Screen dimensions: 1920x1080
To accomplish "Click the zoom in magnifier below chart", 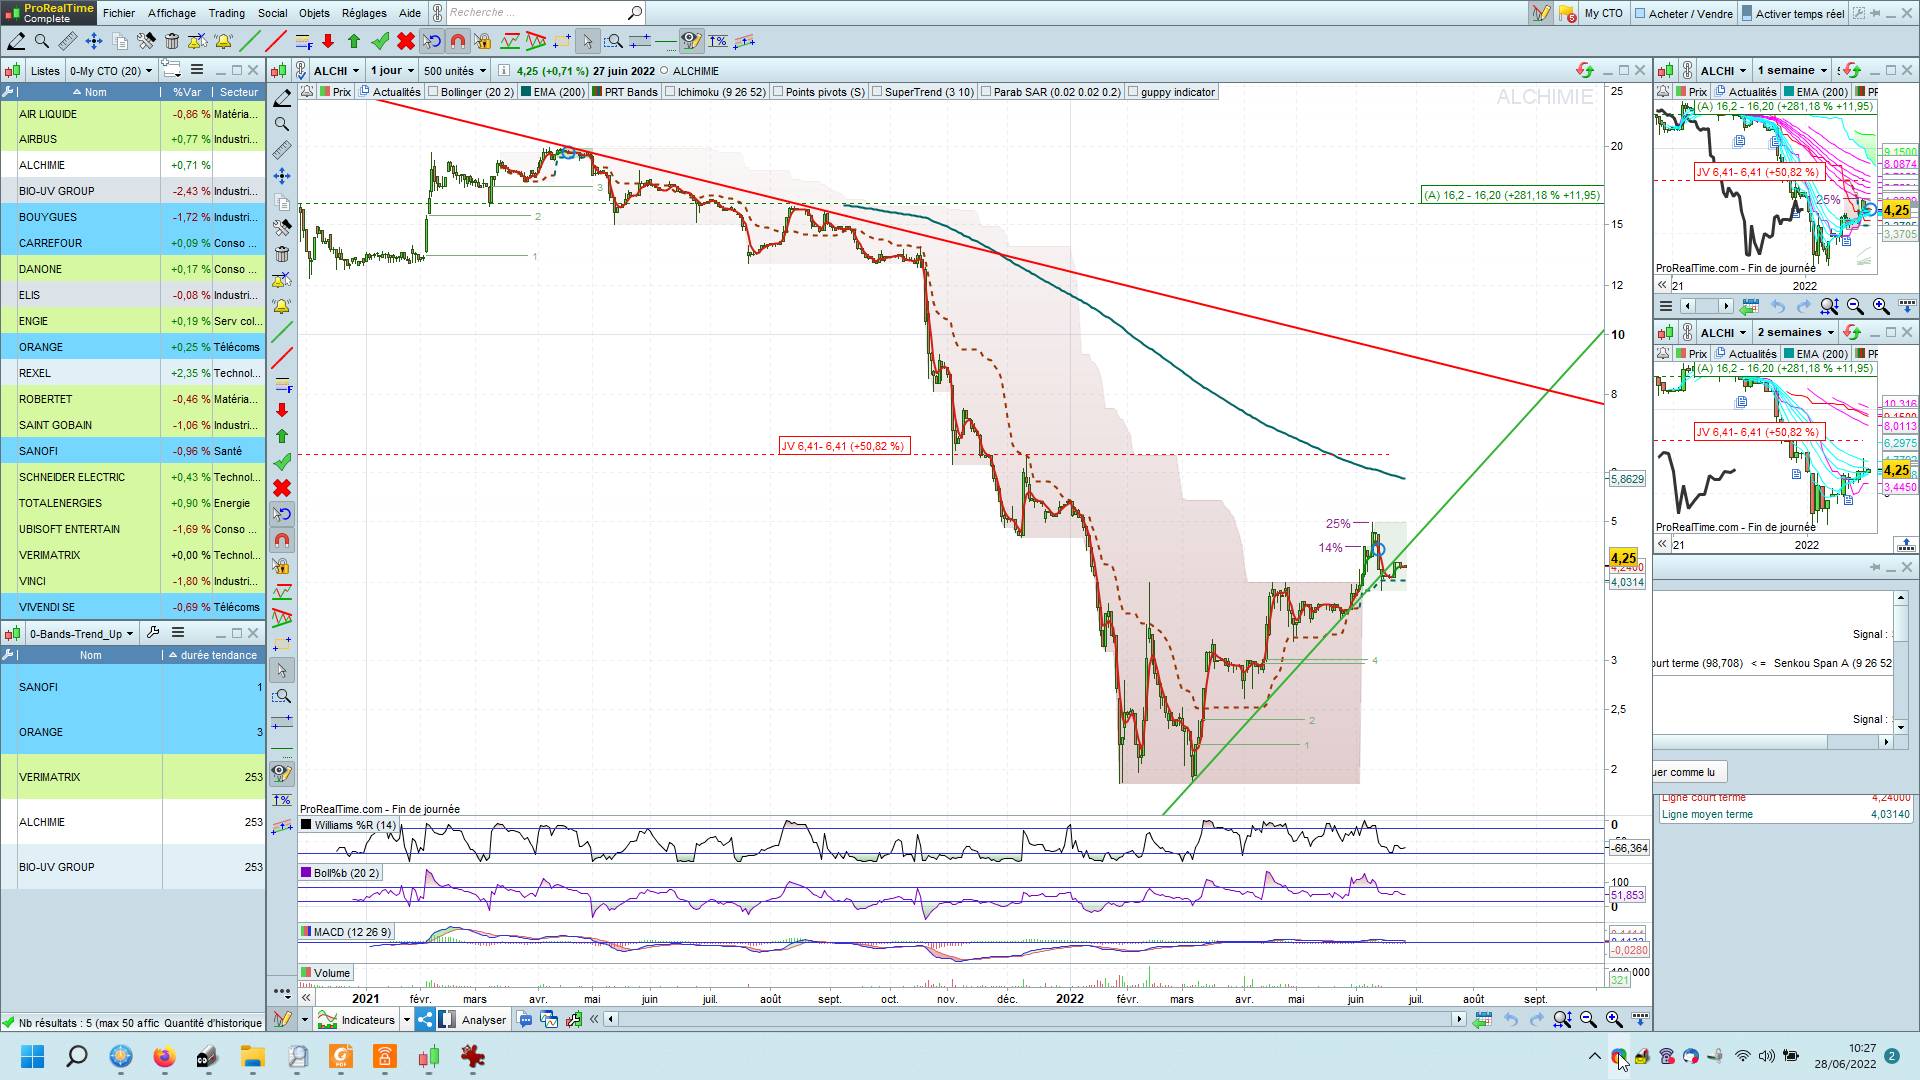I will pyautogui.click(x=1614, y=1019).
